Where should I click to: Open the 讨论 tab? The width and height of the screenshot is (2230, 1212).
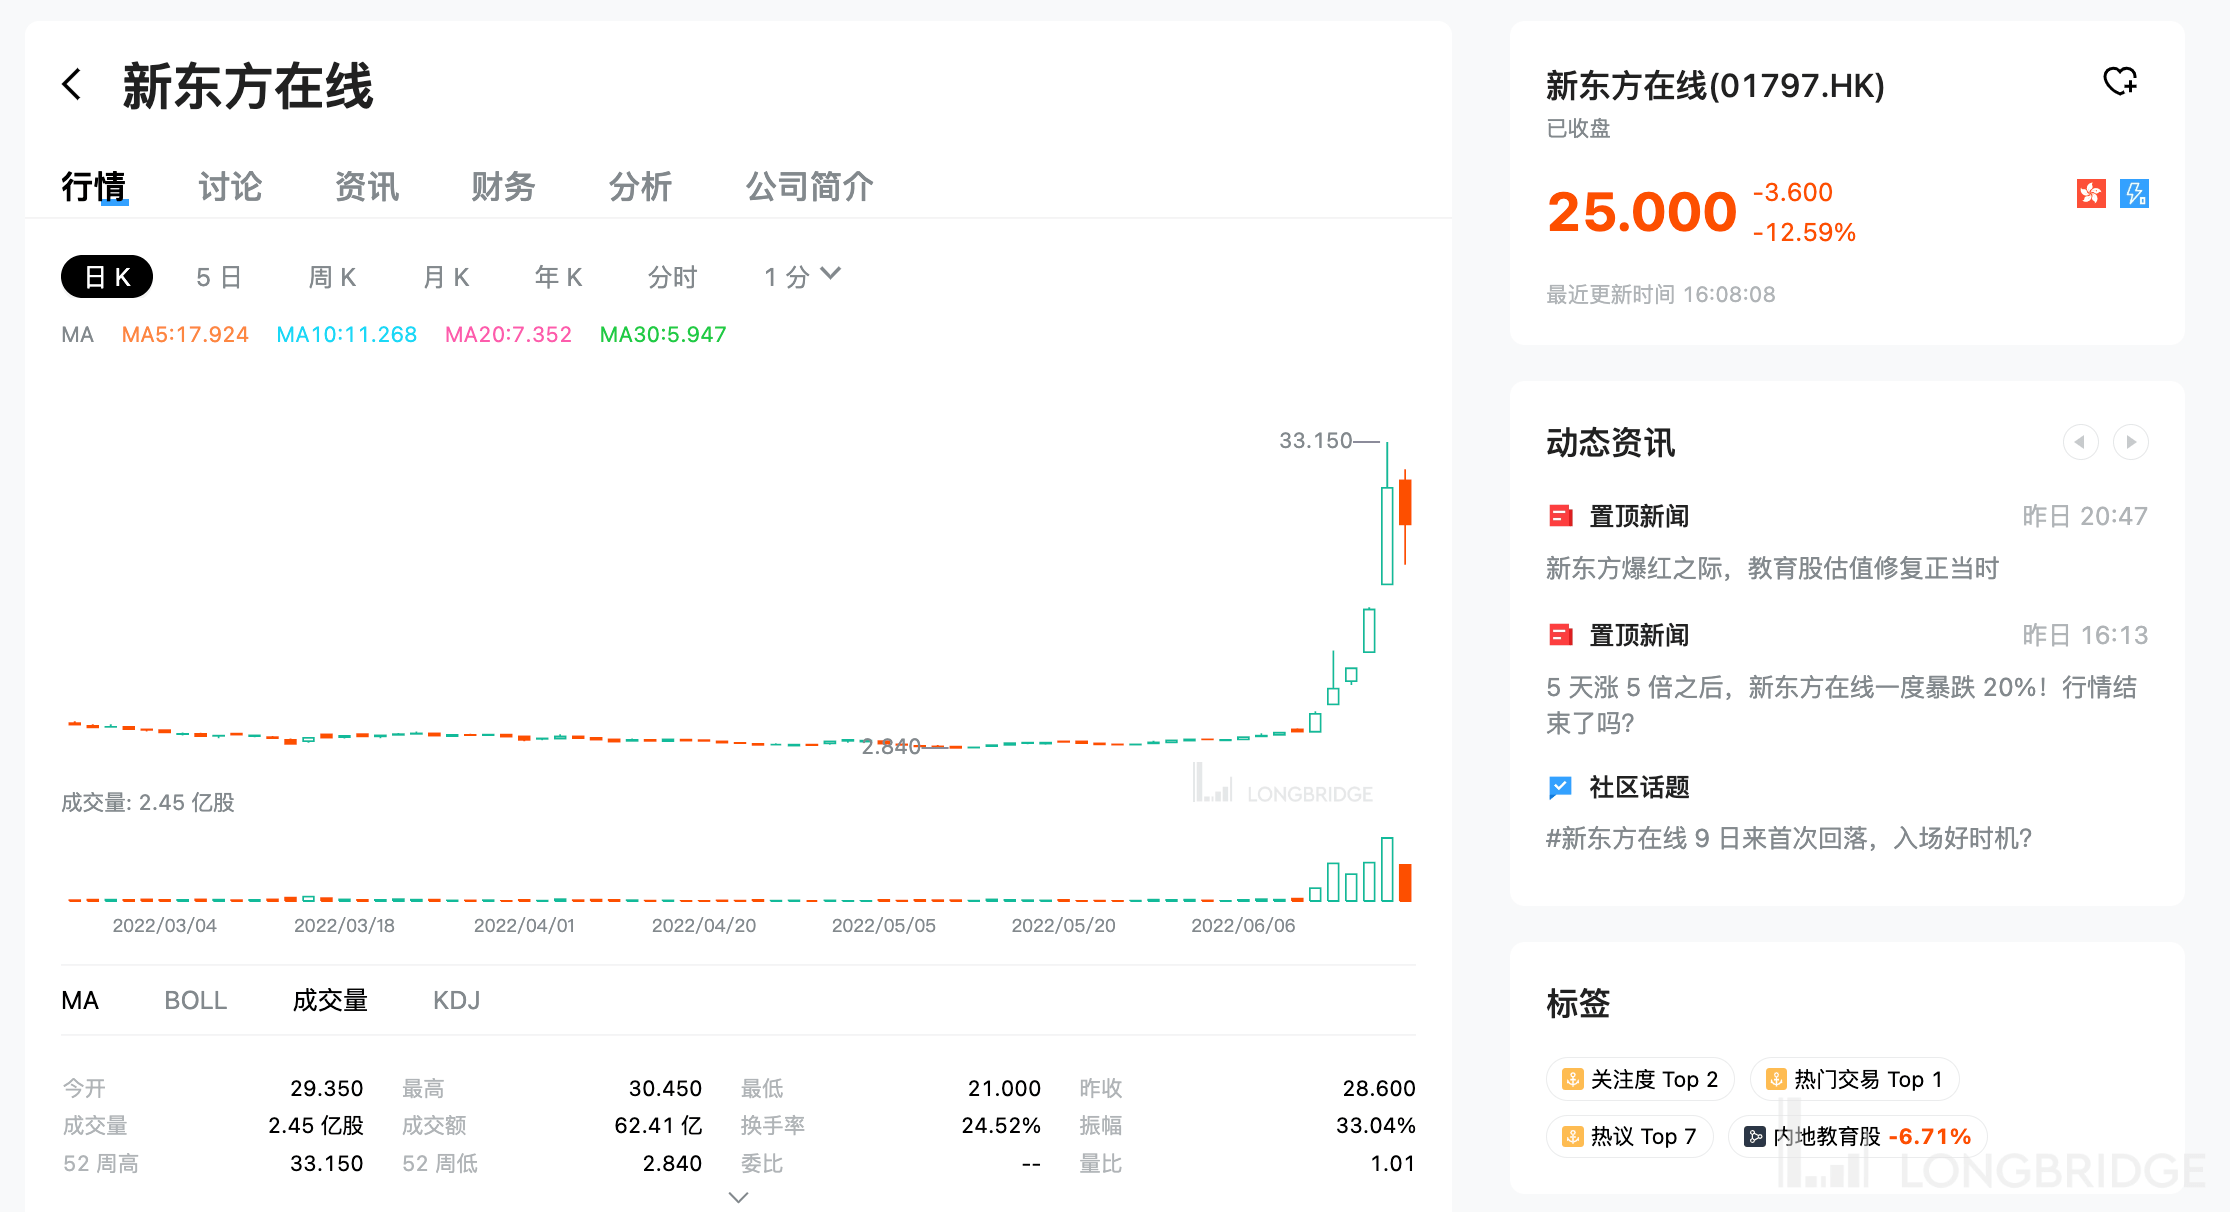coord(230,187)
